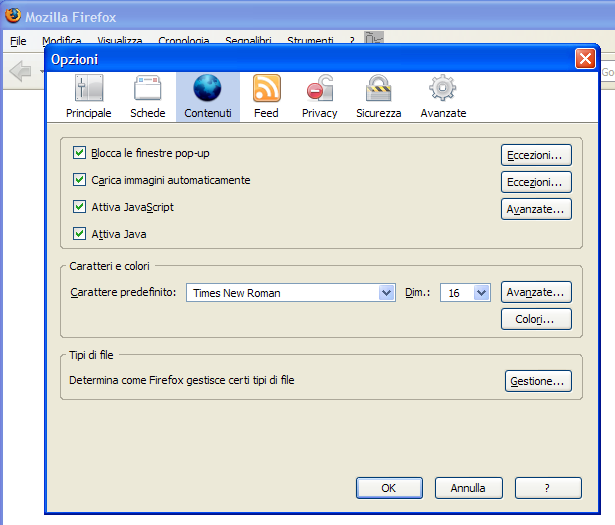Open the Carattere predefinito font dropdown
615x525 pixels.
291,292
